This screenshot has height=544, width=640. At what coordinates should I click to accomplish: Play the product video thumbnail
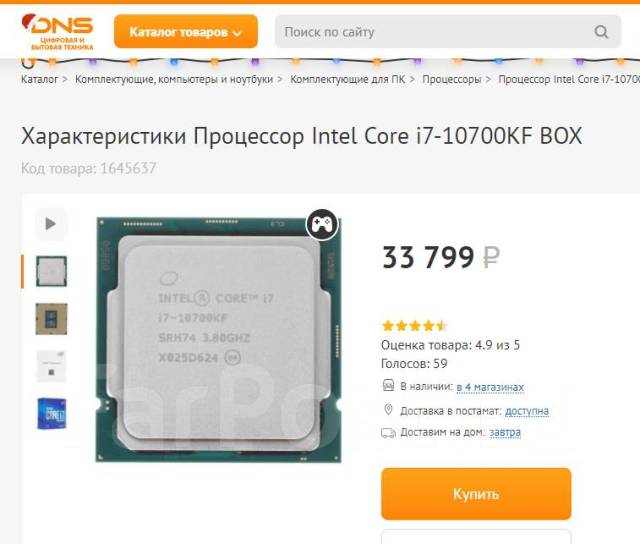point(51,224)
